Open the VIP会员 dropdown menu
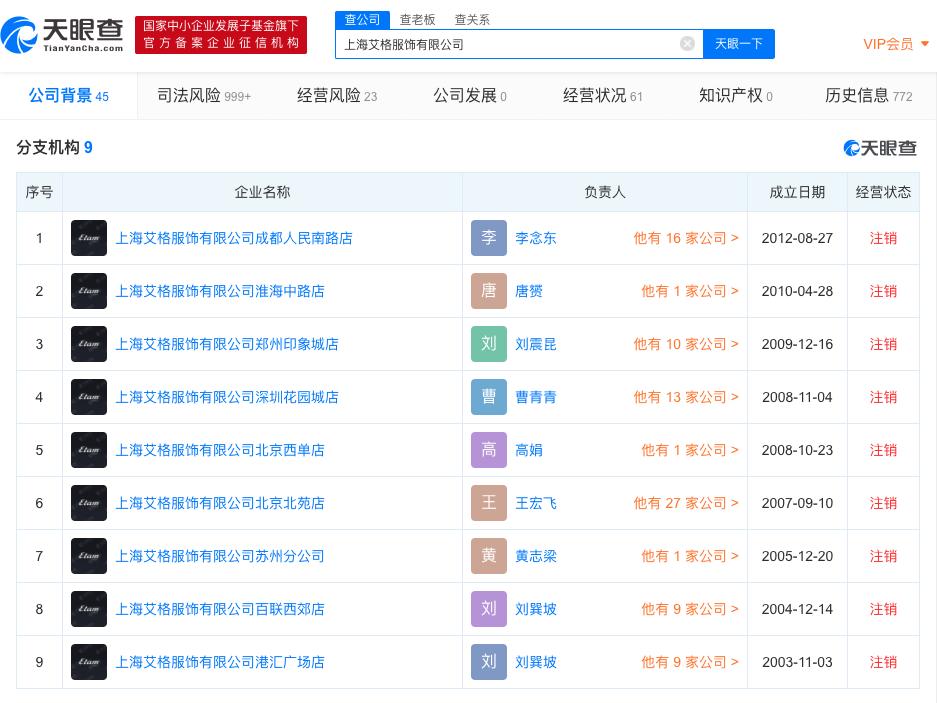Viewport: 937px width, 703px height. point(896,44)
